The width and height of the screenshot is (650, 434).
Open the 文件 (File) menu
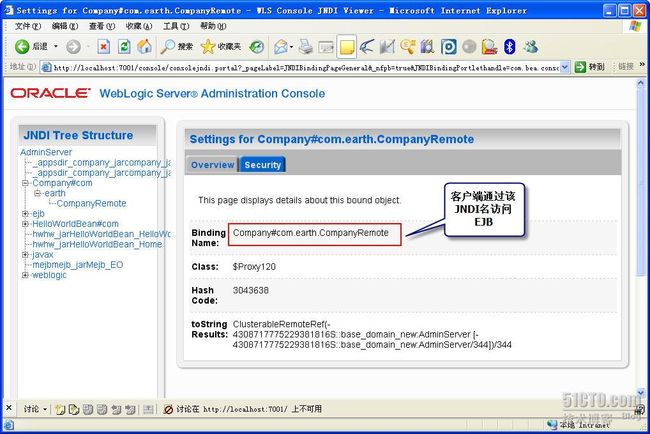click(x=28, y=26)
